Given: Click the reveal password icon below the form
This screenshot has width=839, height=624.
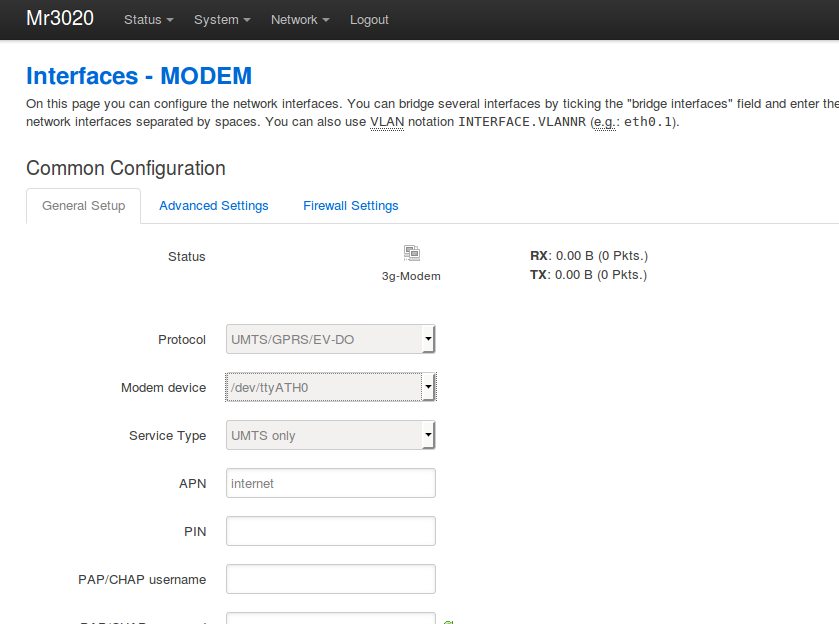Looking at the screenshot, I should tap(447, 620).
